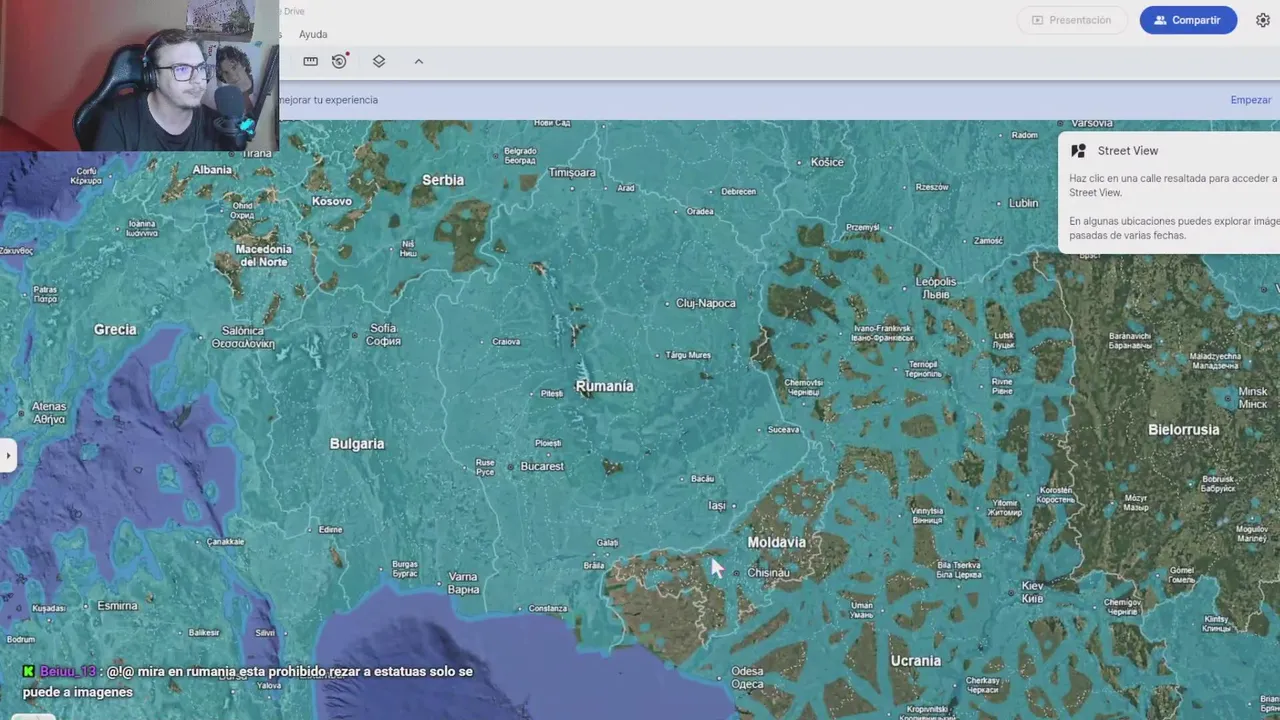This screenshot has height=720, width=1280.
Task: Select the Debrecen city label
Action: (x=739, y=192)
